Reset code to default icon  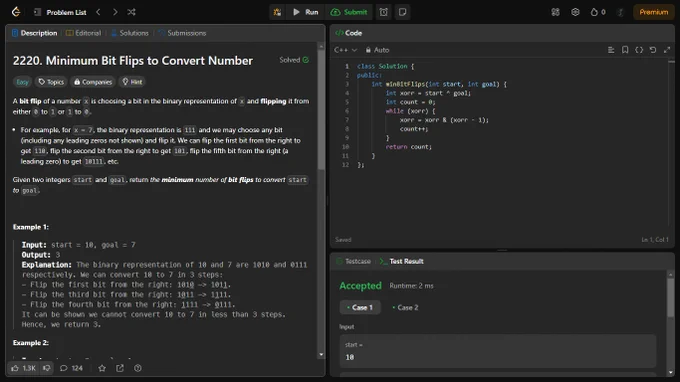click(653, 50)
